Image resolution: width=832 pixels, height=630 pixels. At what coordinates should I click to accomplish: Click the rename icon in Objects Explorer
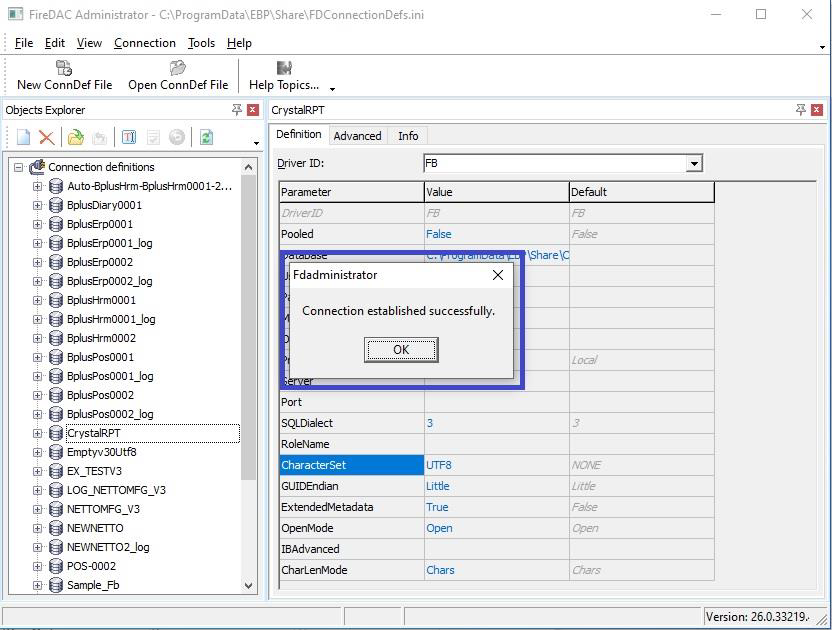128,138
